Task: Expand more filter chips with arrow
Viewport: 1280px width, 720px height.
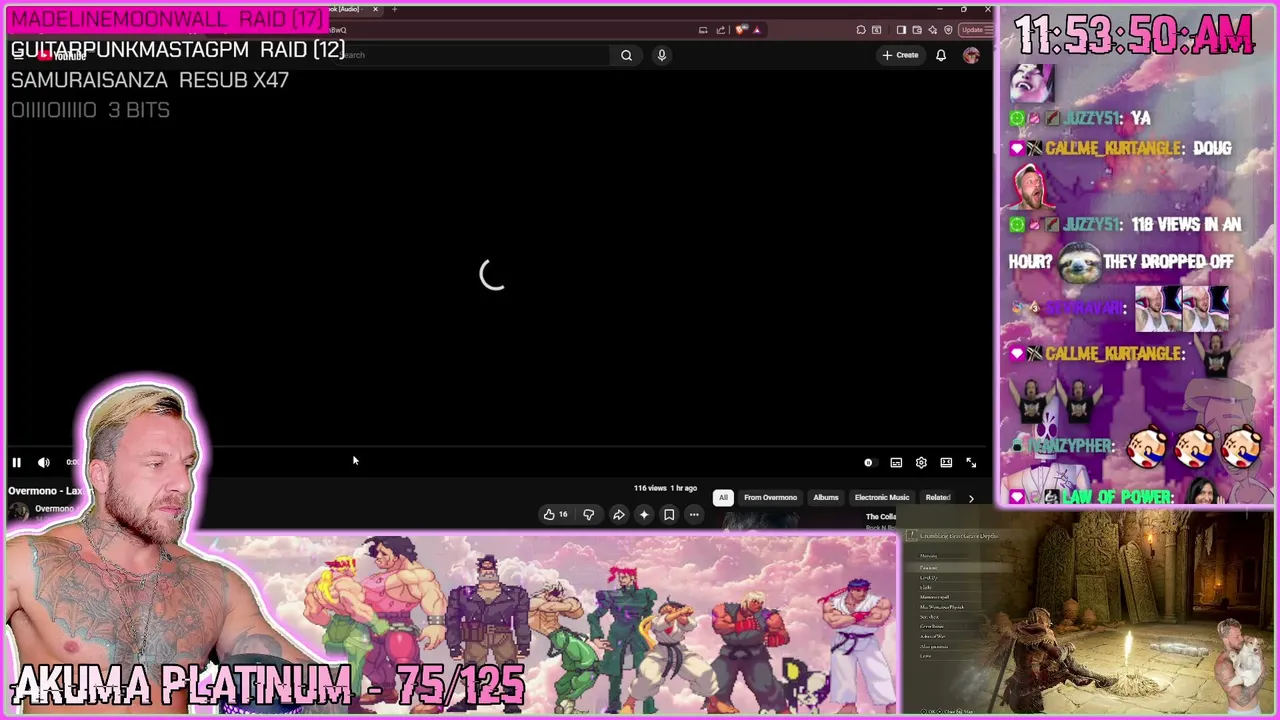Action: tap(971, 497)
